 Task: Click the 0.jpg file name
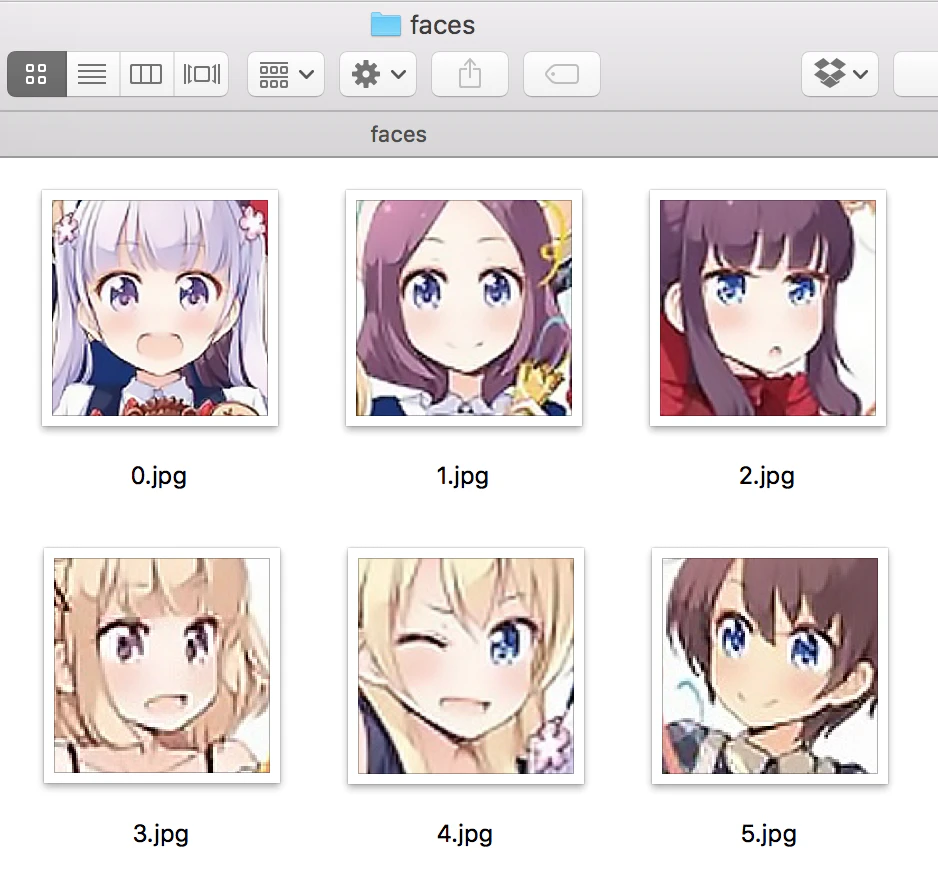[159, 476]
